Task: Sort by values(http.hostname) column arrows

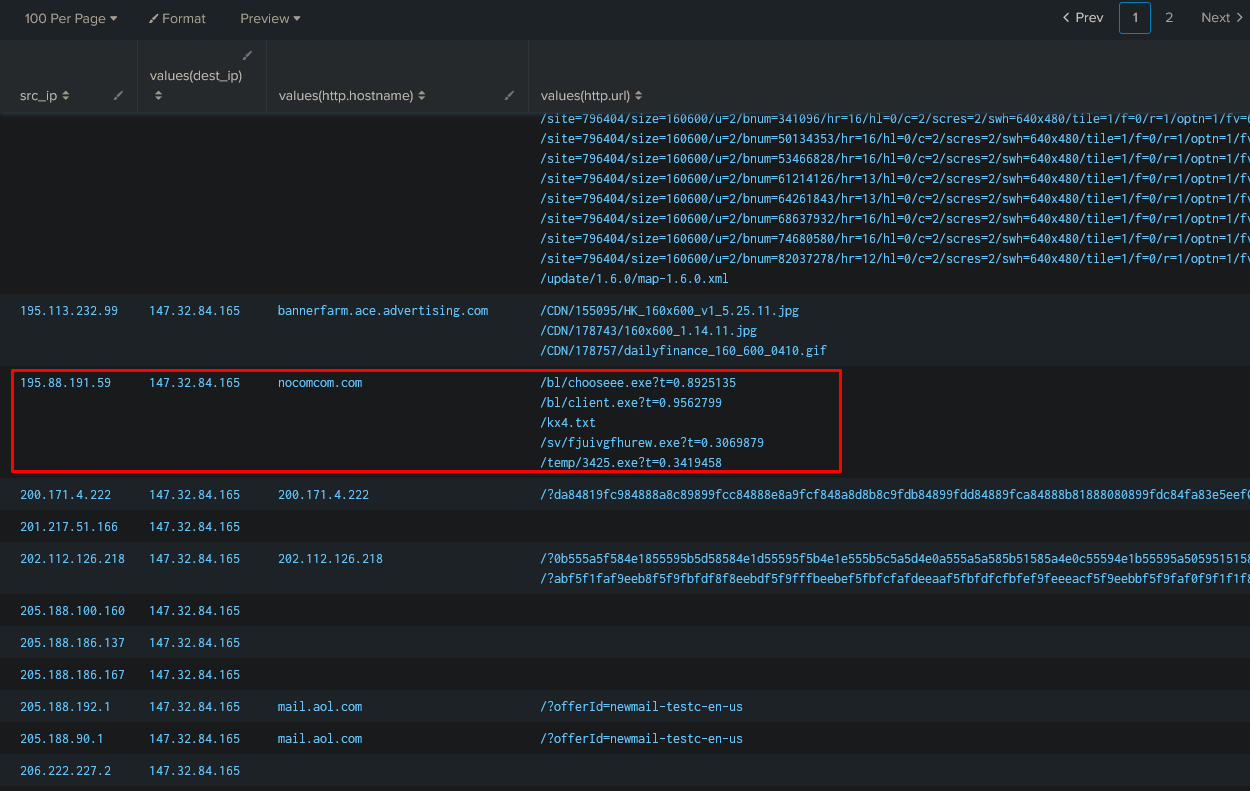Action: click(422, 96)
